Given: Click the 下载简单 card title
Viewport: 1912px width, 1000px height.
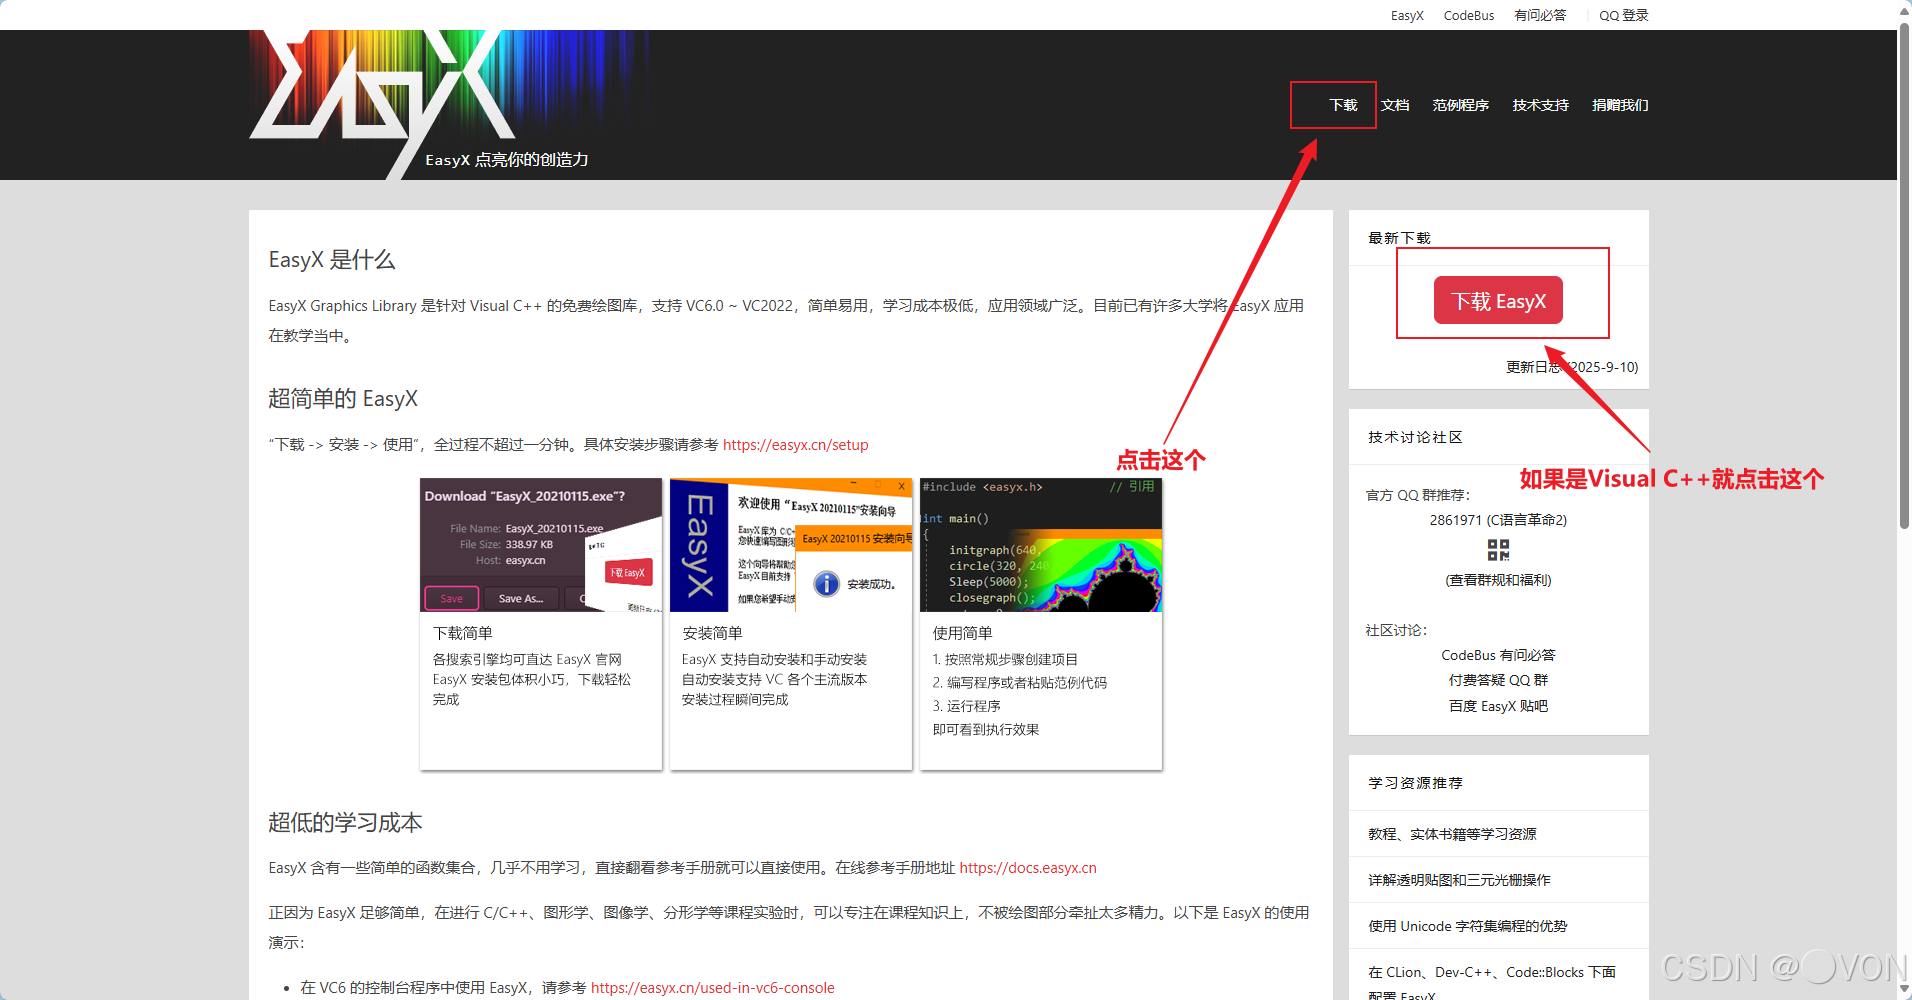Looking at the screenshot, I should point(463,633).
